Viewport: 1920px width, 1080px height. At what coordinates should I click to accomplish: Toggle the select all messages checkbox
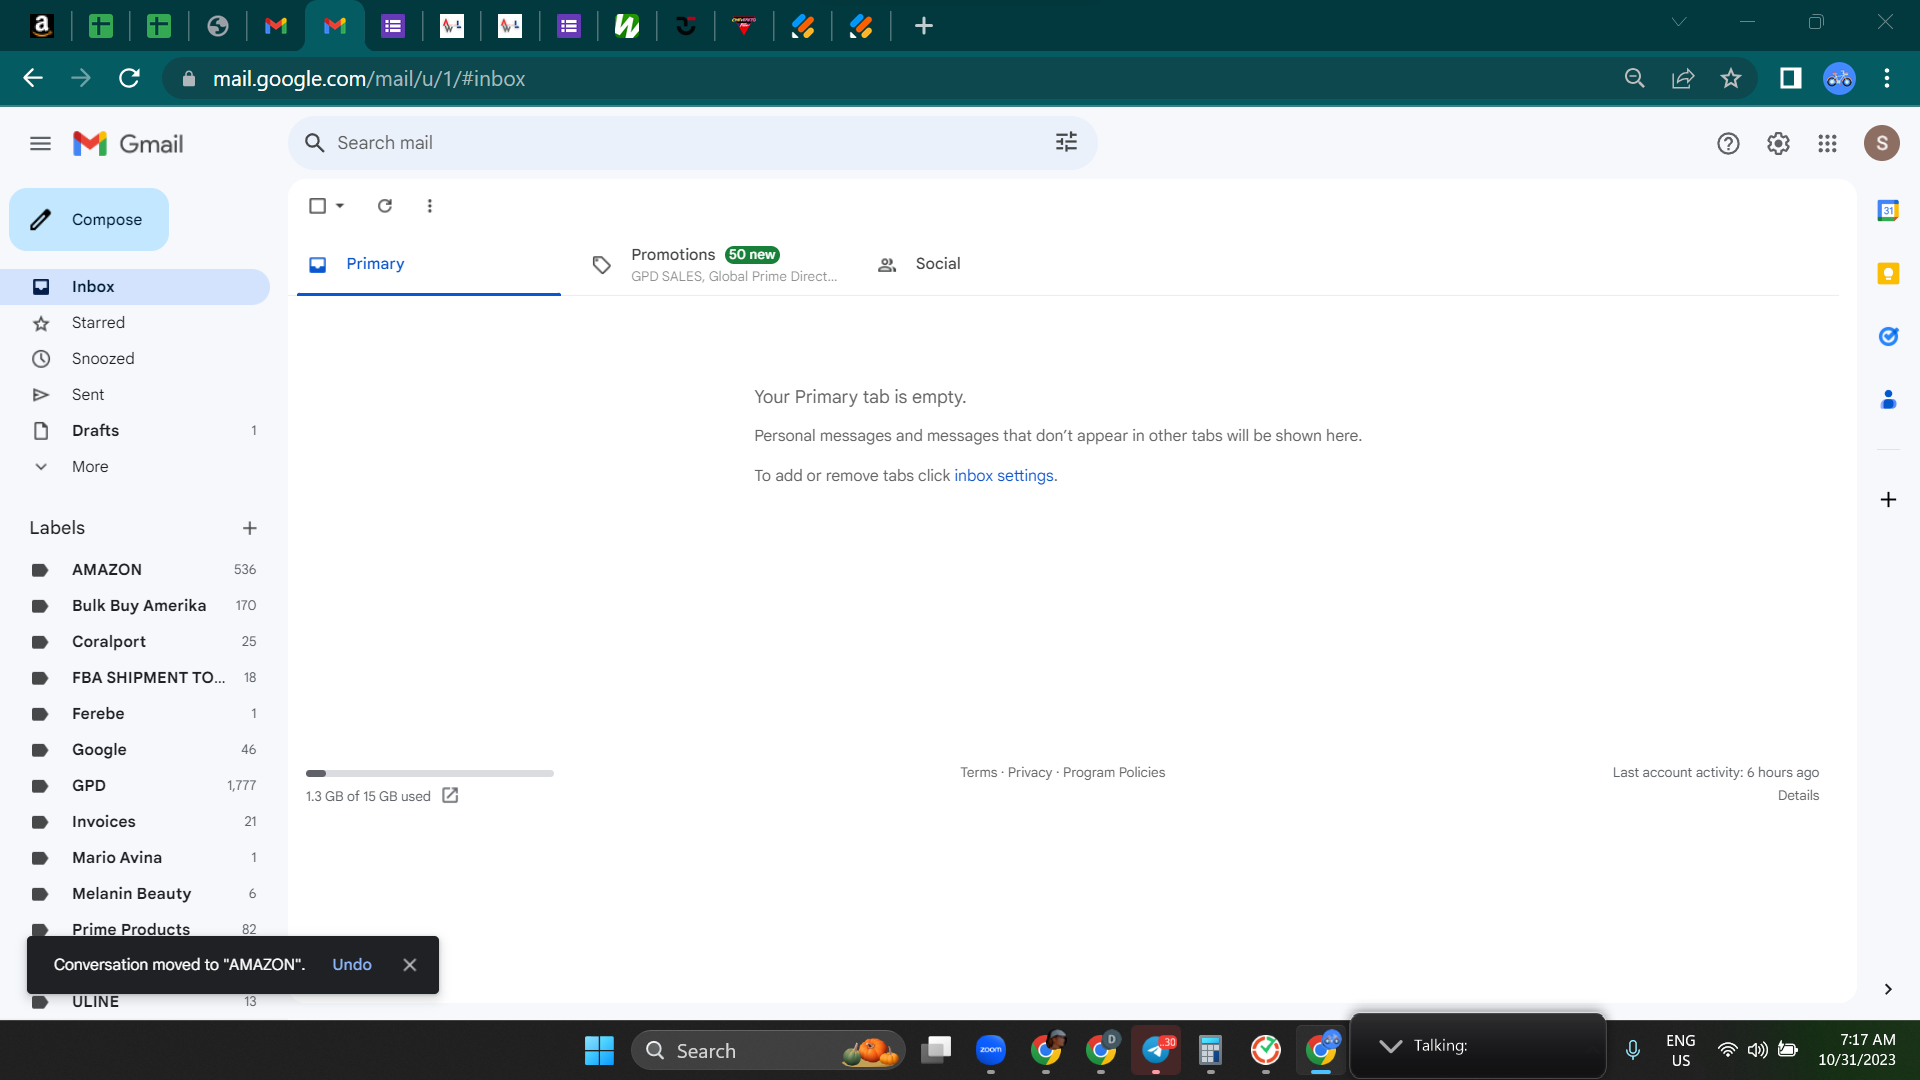coord(317,206)
